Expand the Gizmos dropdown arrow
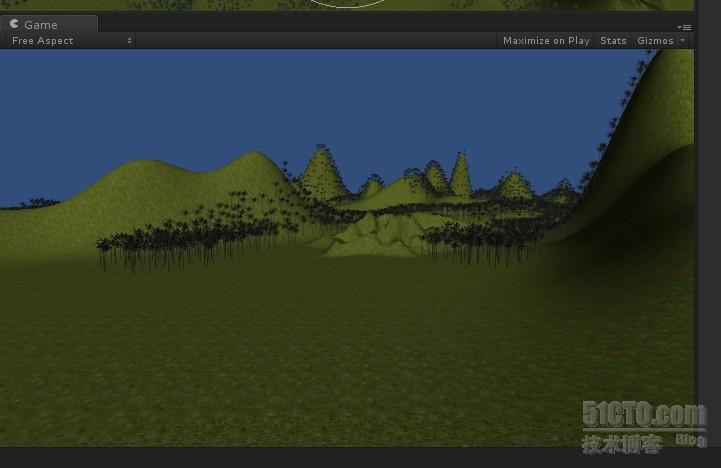This screenshot has width=721, height=468. [x=683, y=41]
